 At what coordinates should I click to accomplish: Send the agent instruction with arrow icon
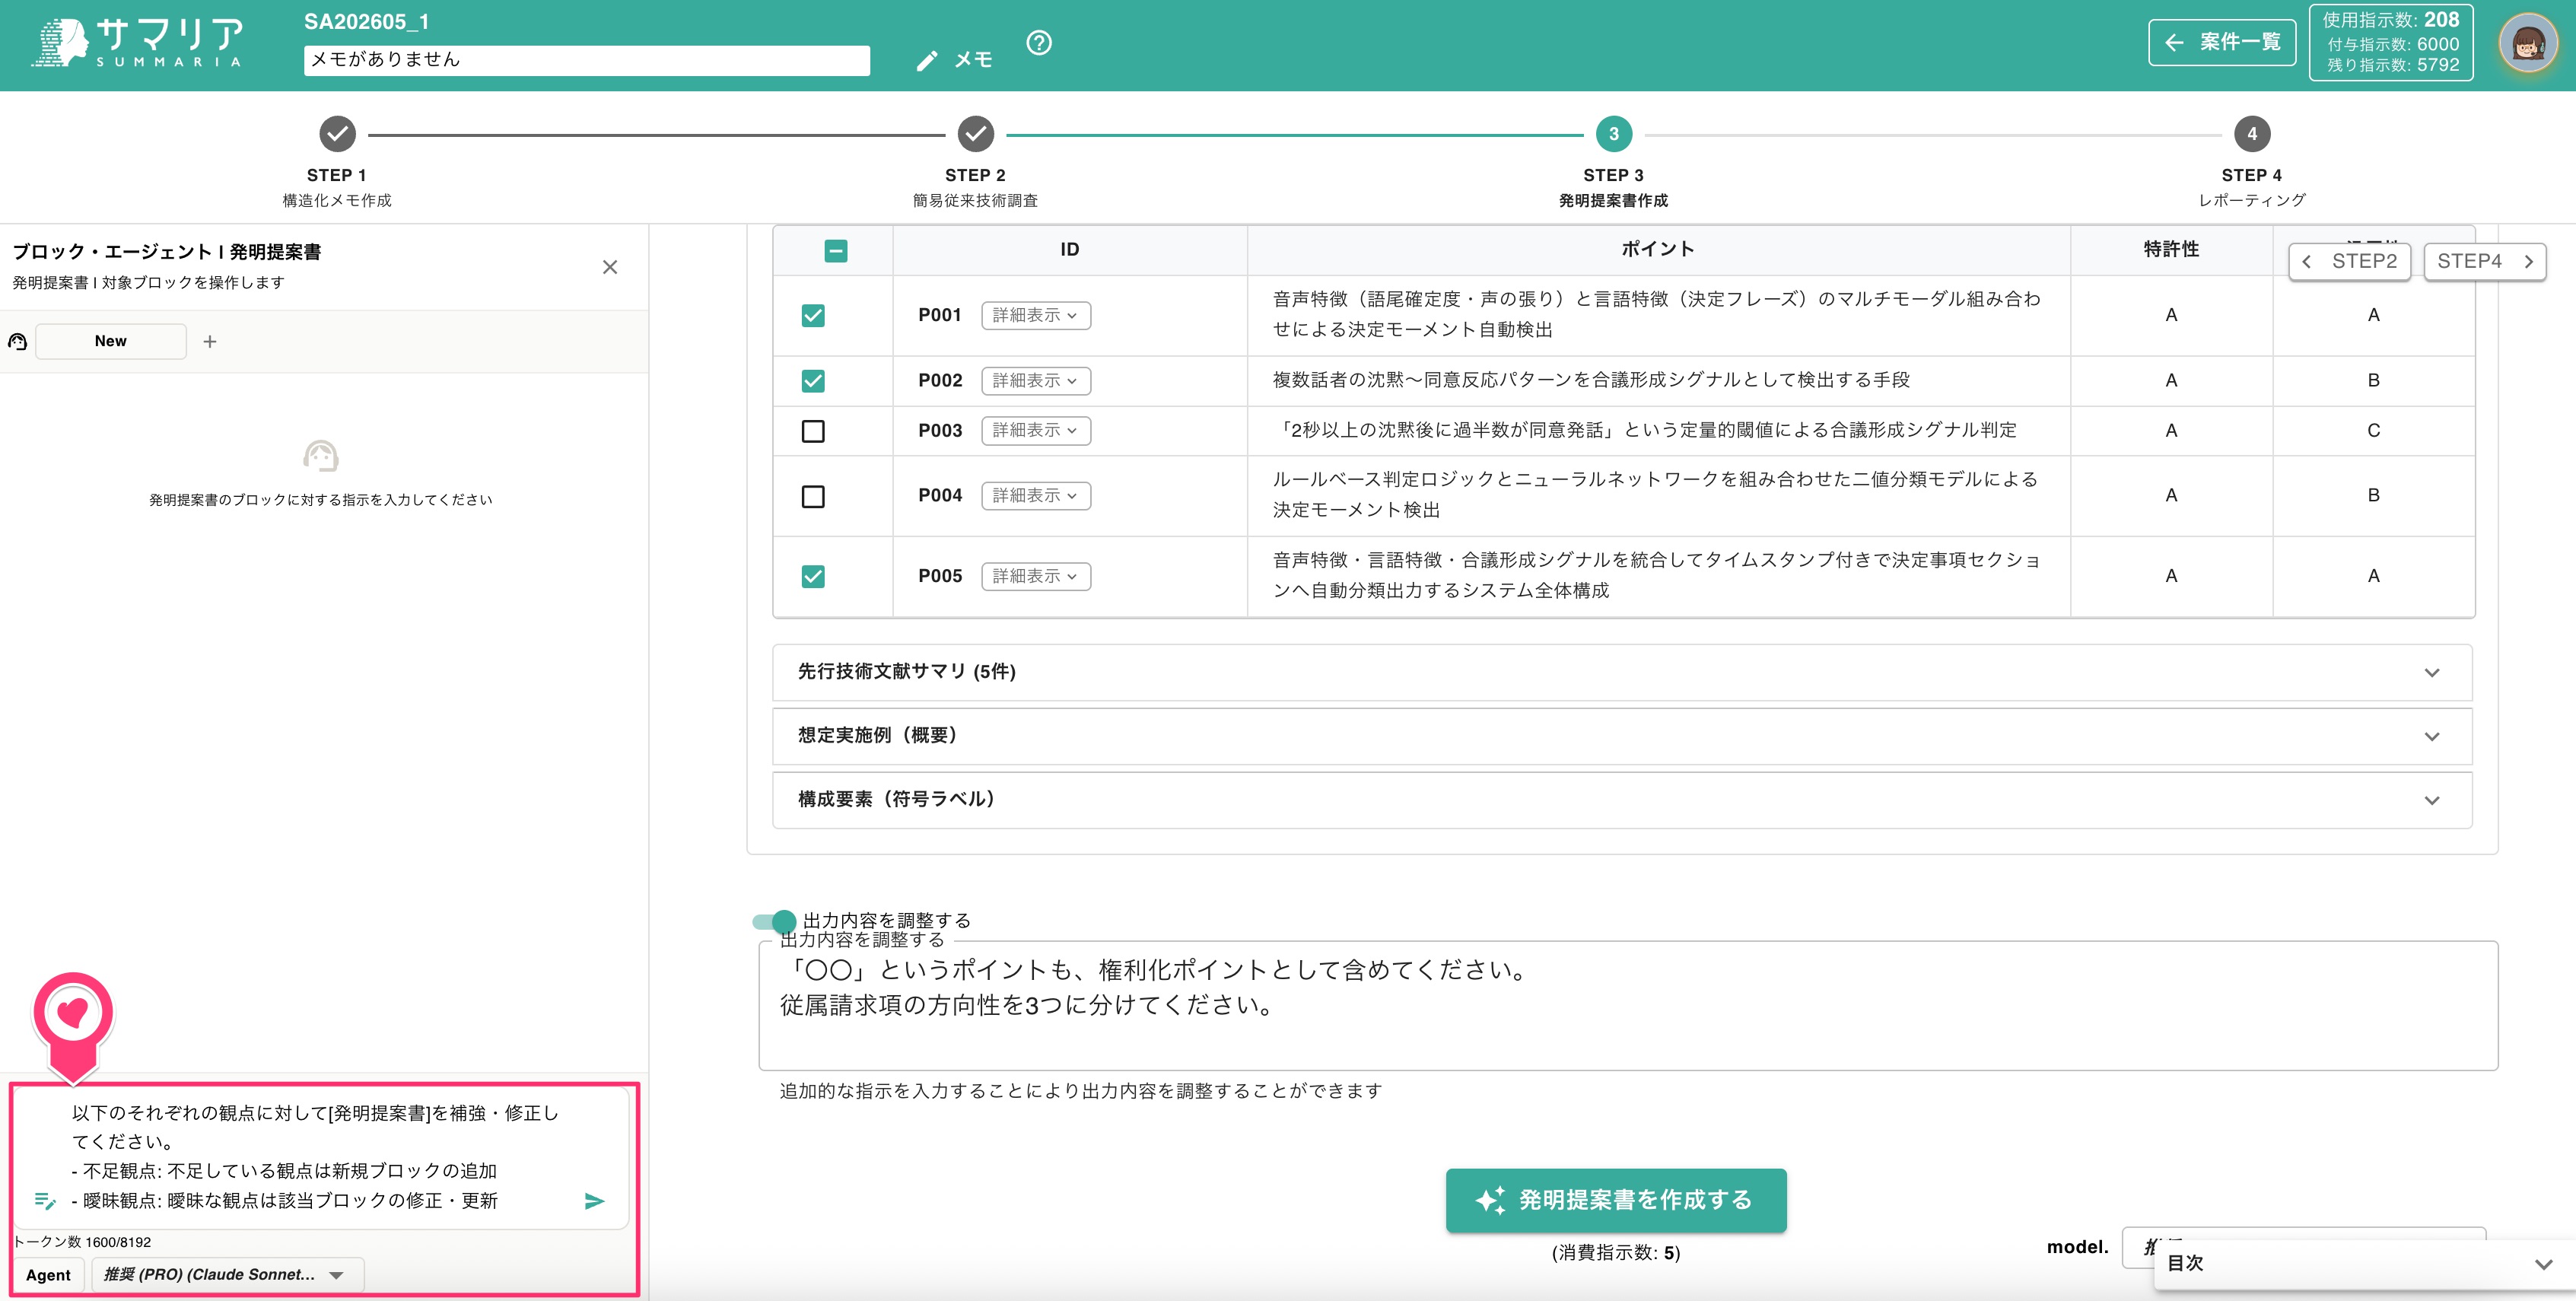pyautogui.click(x=594, y=1201)
